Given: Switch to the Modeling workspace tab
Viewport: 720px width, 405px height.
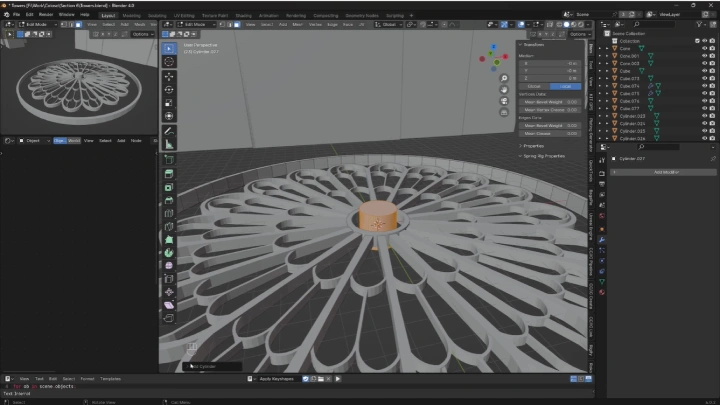Looking at the screenshot, I should (x=131, y=16).
